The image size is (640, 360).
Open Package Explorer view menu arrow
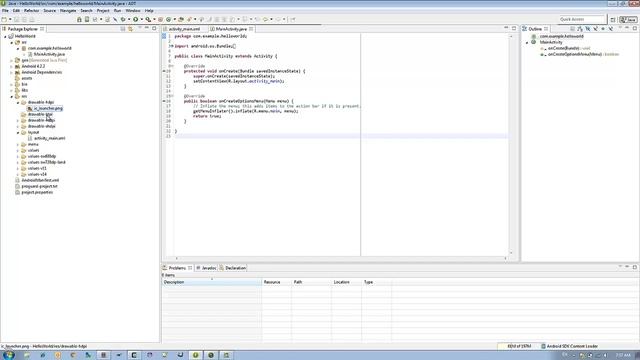point(140,28)
